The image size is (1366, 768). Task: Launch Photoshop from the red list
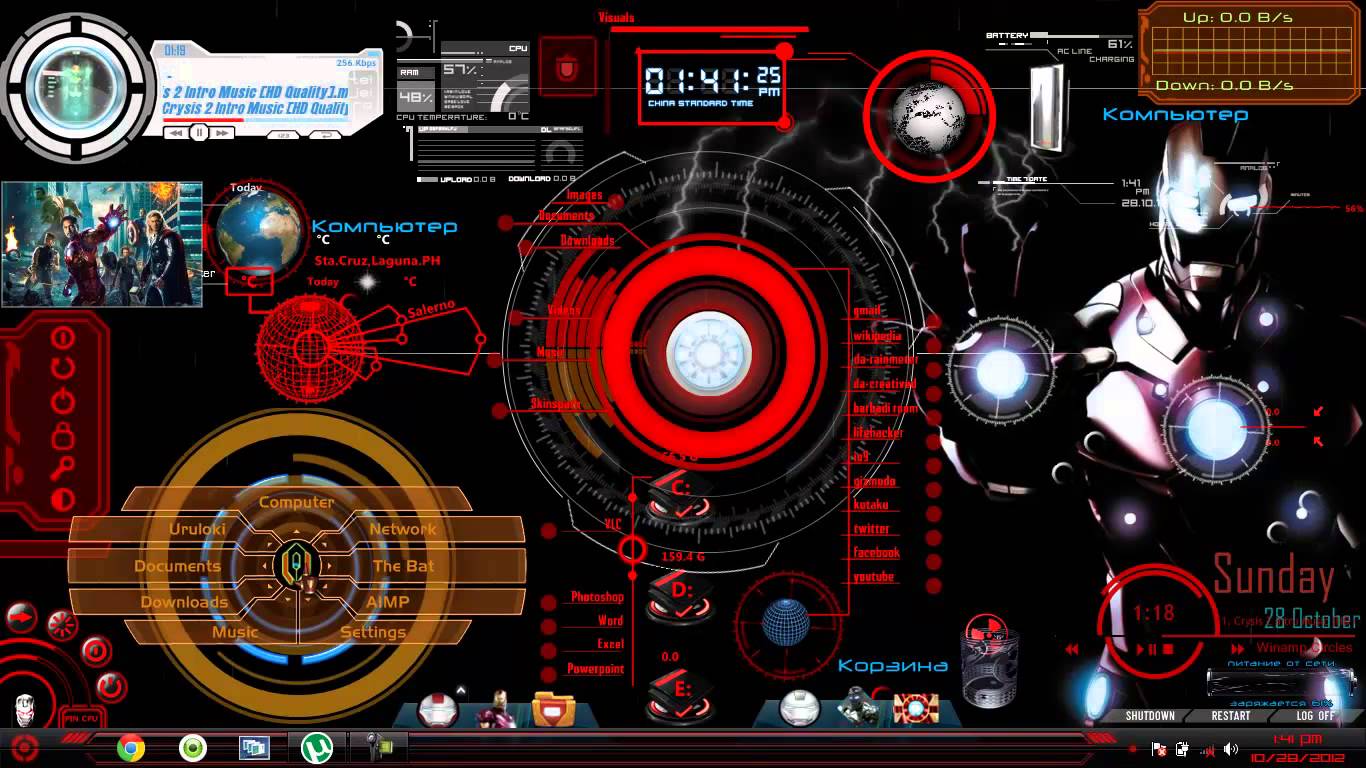coord(597,597)
